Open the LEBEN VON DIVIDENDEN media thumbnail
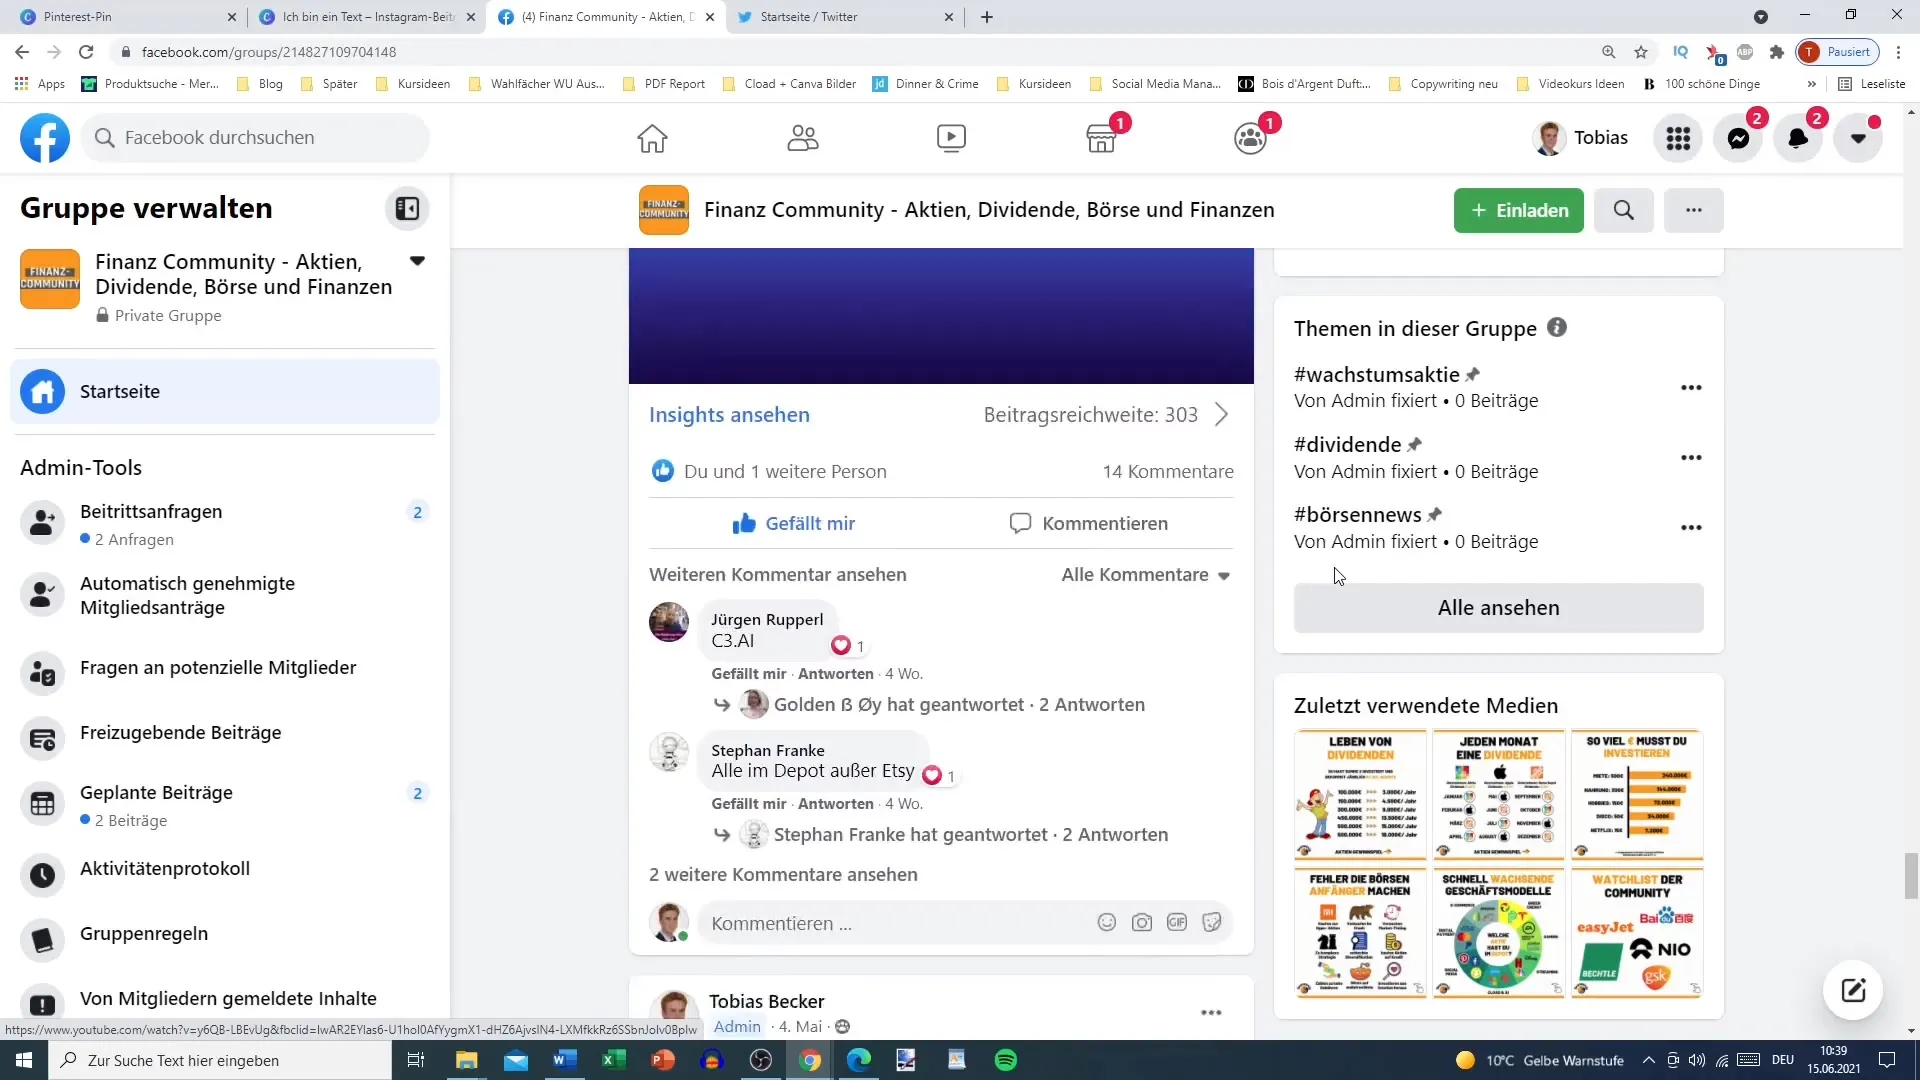 (x=1360, y=795)
